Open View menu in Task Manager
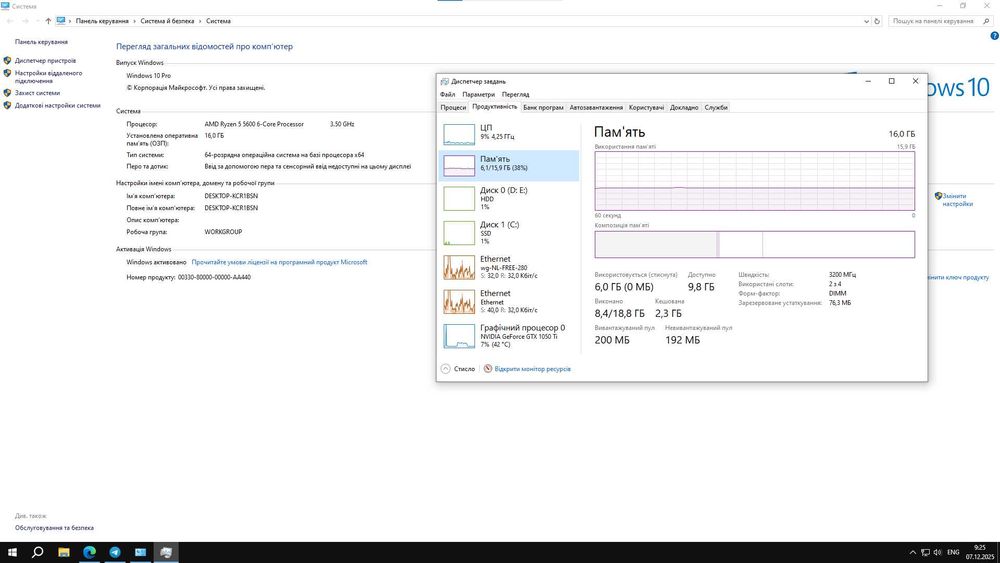 pyautogui.click(x=515, y=94)
